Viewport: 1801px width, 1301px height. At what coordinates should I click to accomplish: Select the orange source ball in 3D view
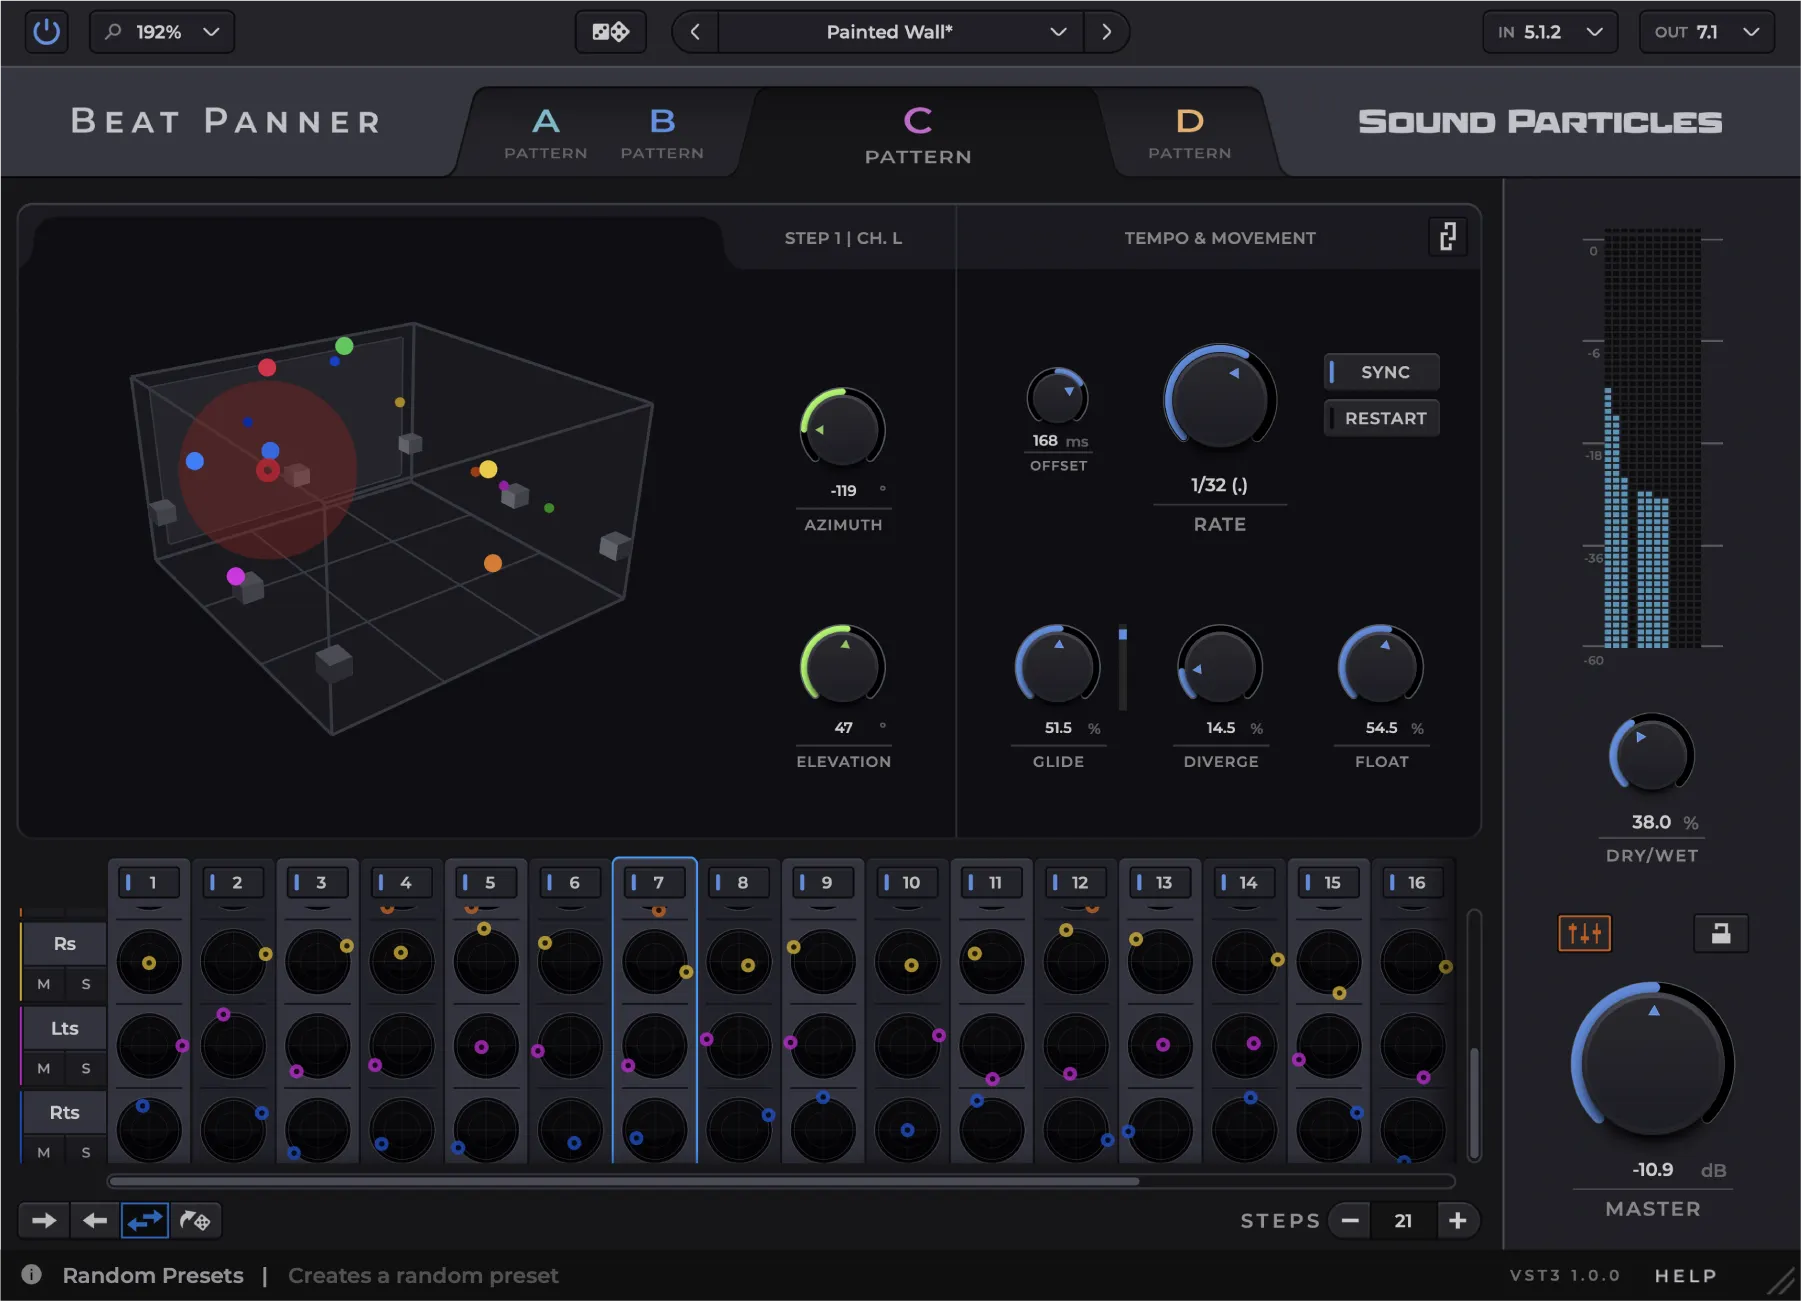click(493, 563)
